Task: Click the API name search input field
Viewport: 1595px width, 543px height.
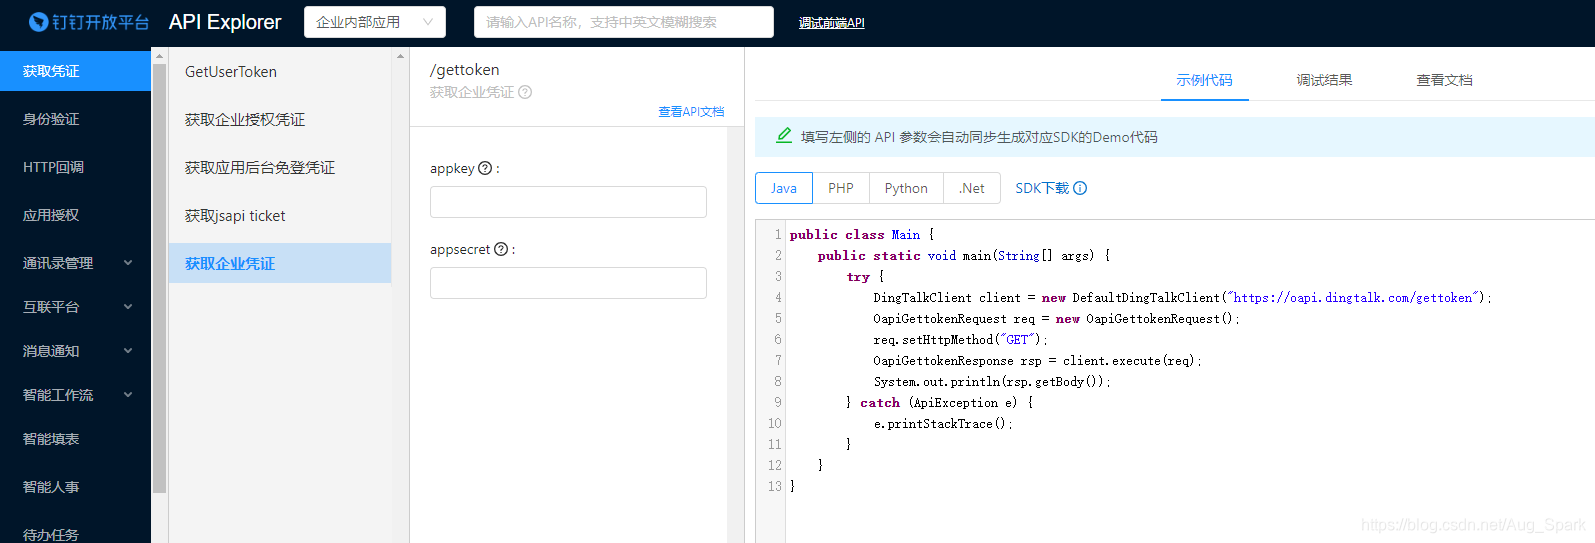Action: point(624,22)
